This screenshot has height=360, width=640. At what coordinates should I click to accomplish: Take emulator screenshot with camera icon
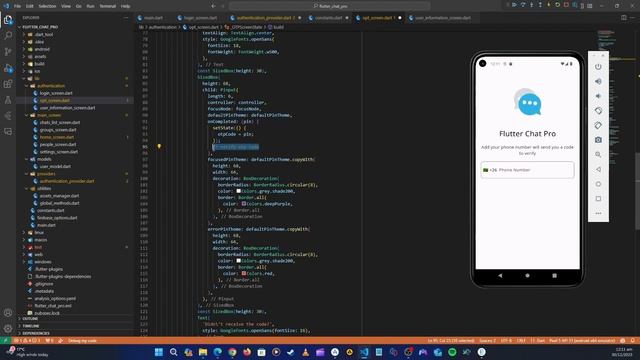pyautogui.click(x=598, y=140)
